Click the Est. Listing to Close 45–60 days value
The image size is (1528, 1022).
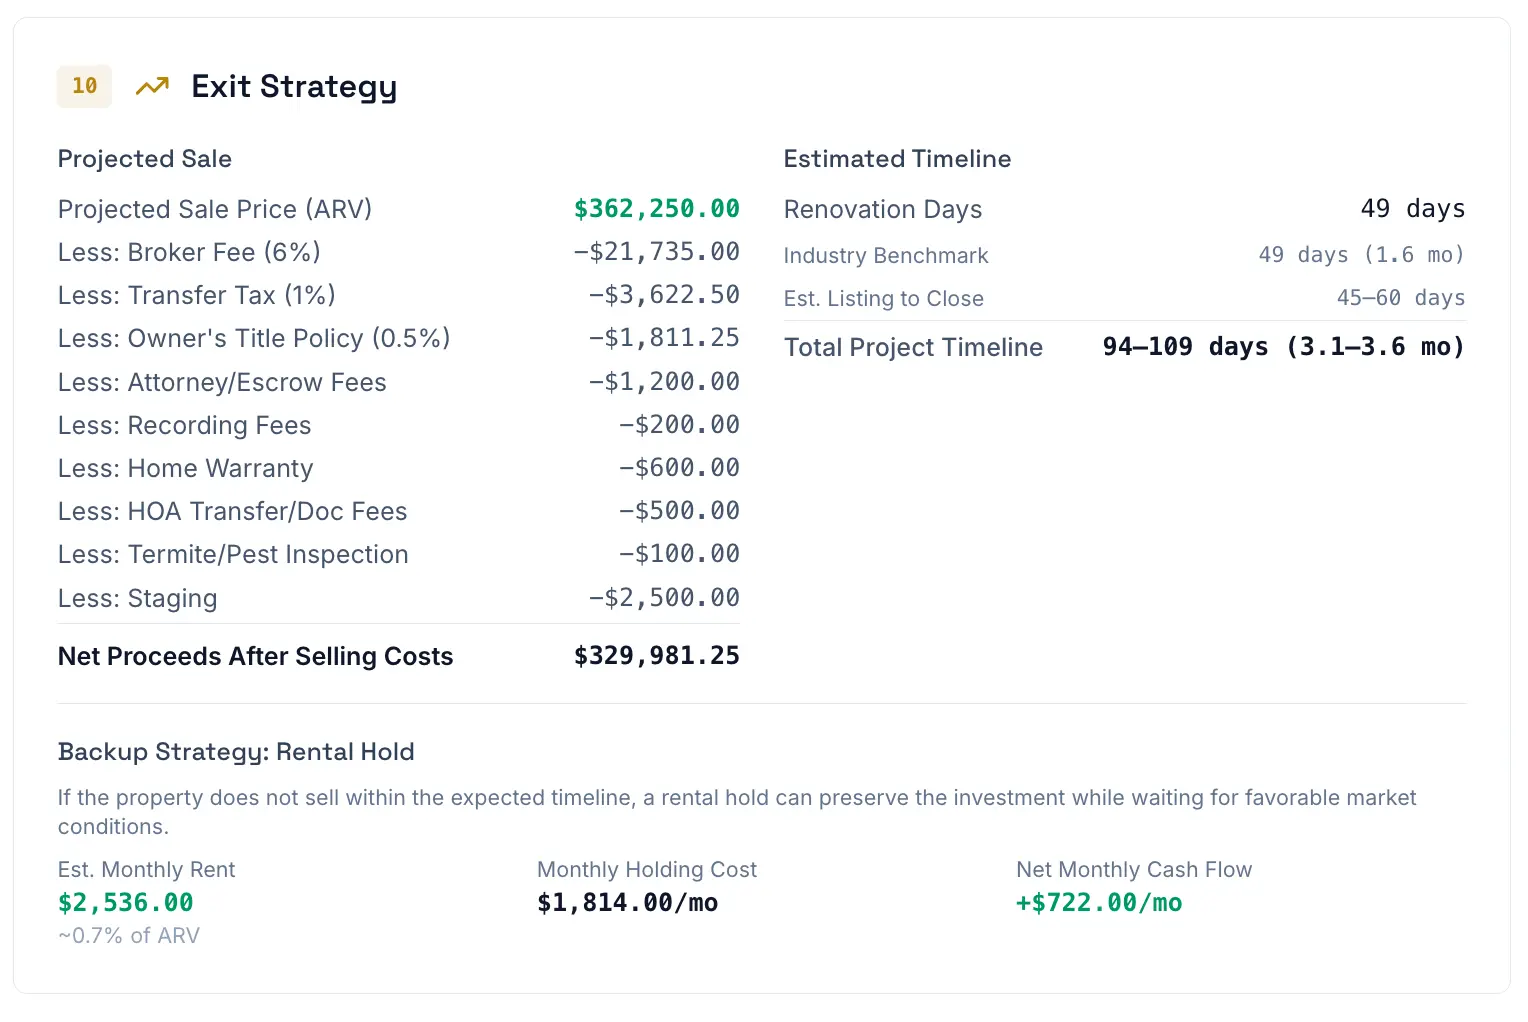click(x=1400, y=298)
